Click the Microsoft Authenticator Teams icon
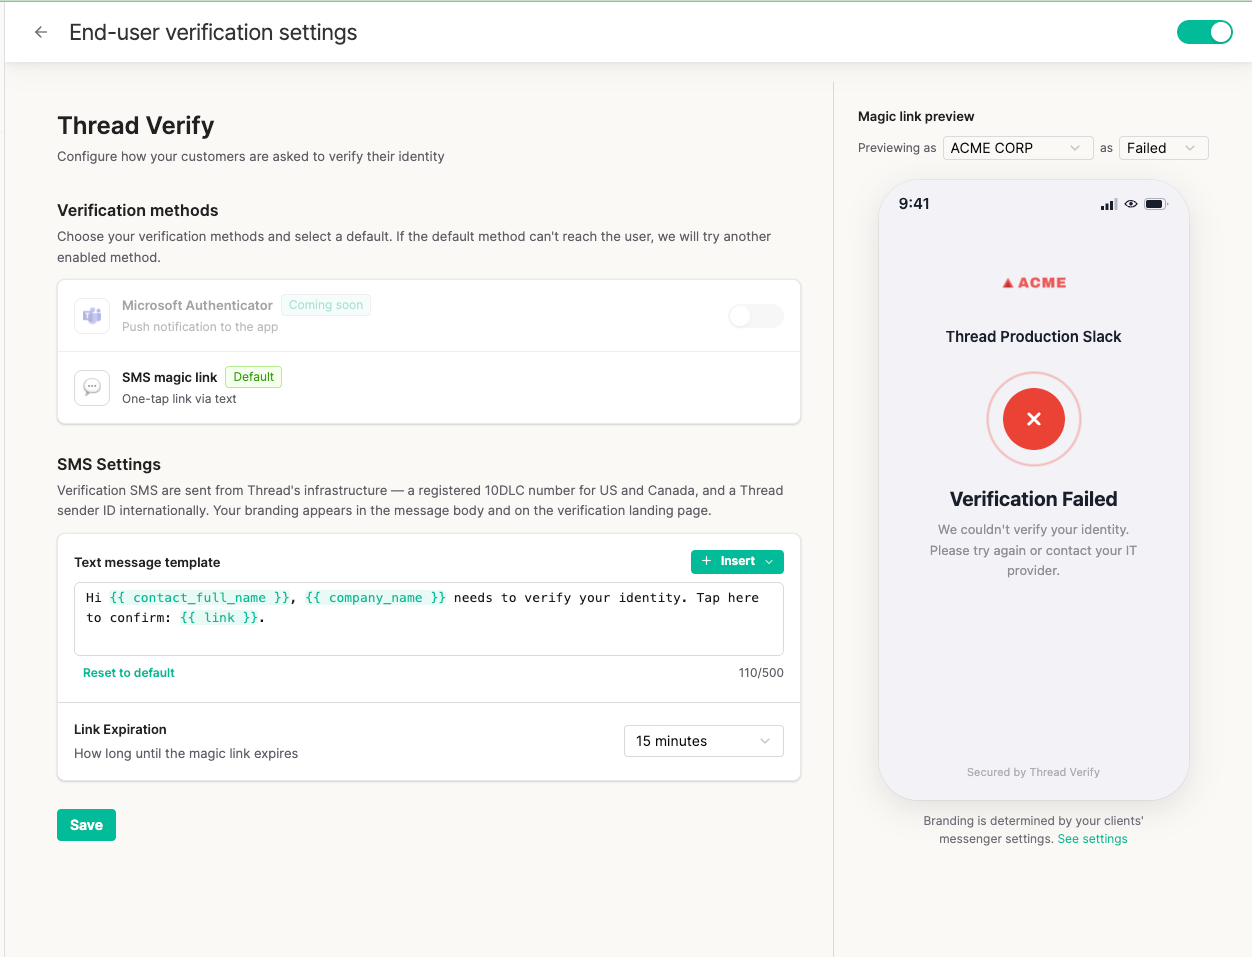 click(x=92, y=316)
